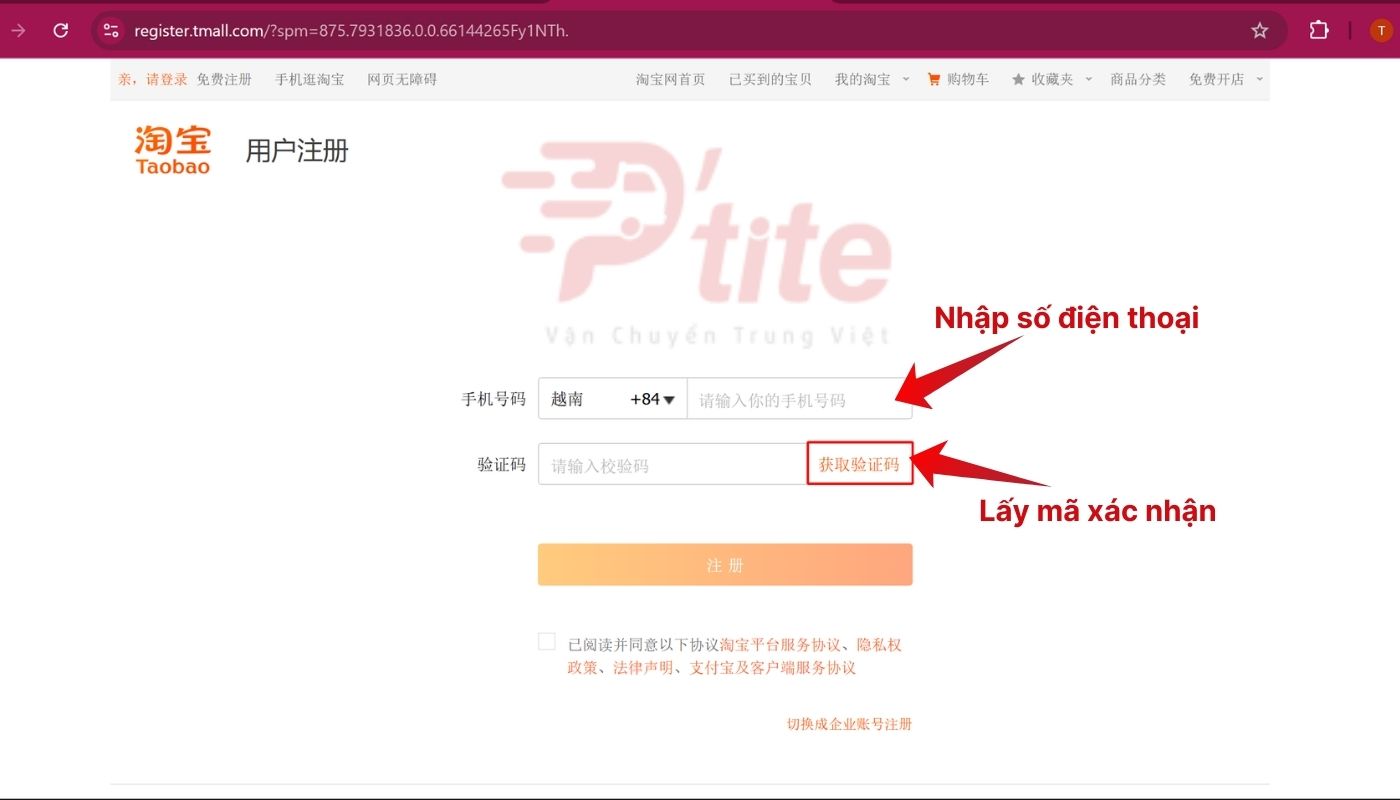The image size is (1400, 800).
Task: Open 淘宝网首页 in top navigation
Action: click(x=670, y=79)
